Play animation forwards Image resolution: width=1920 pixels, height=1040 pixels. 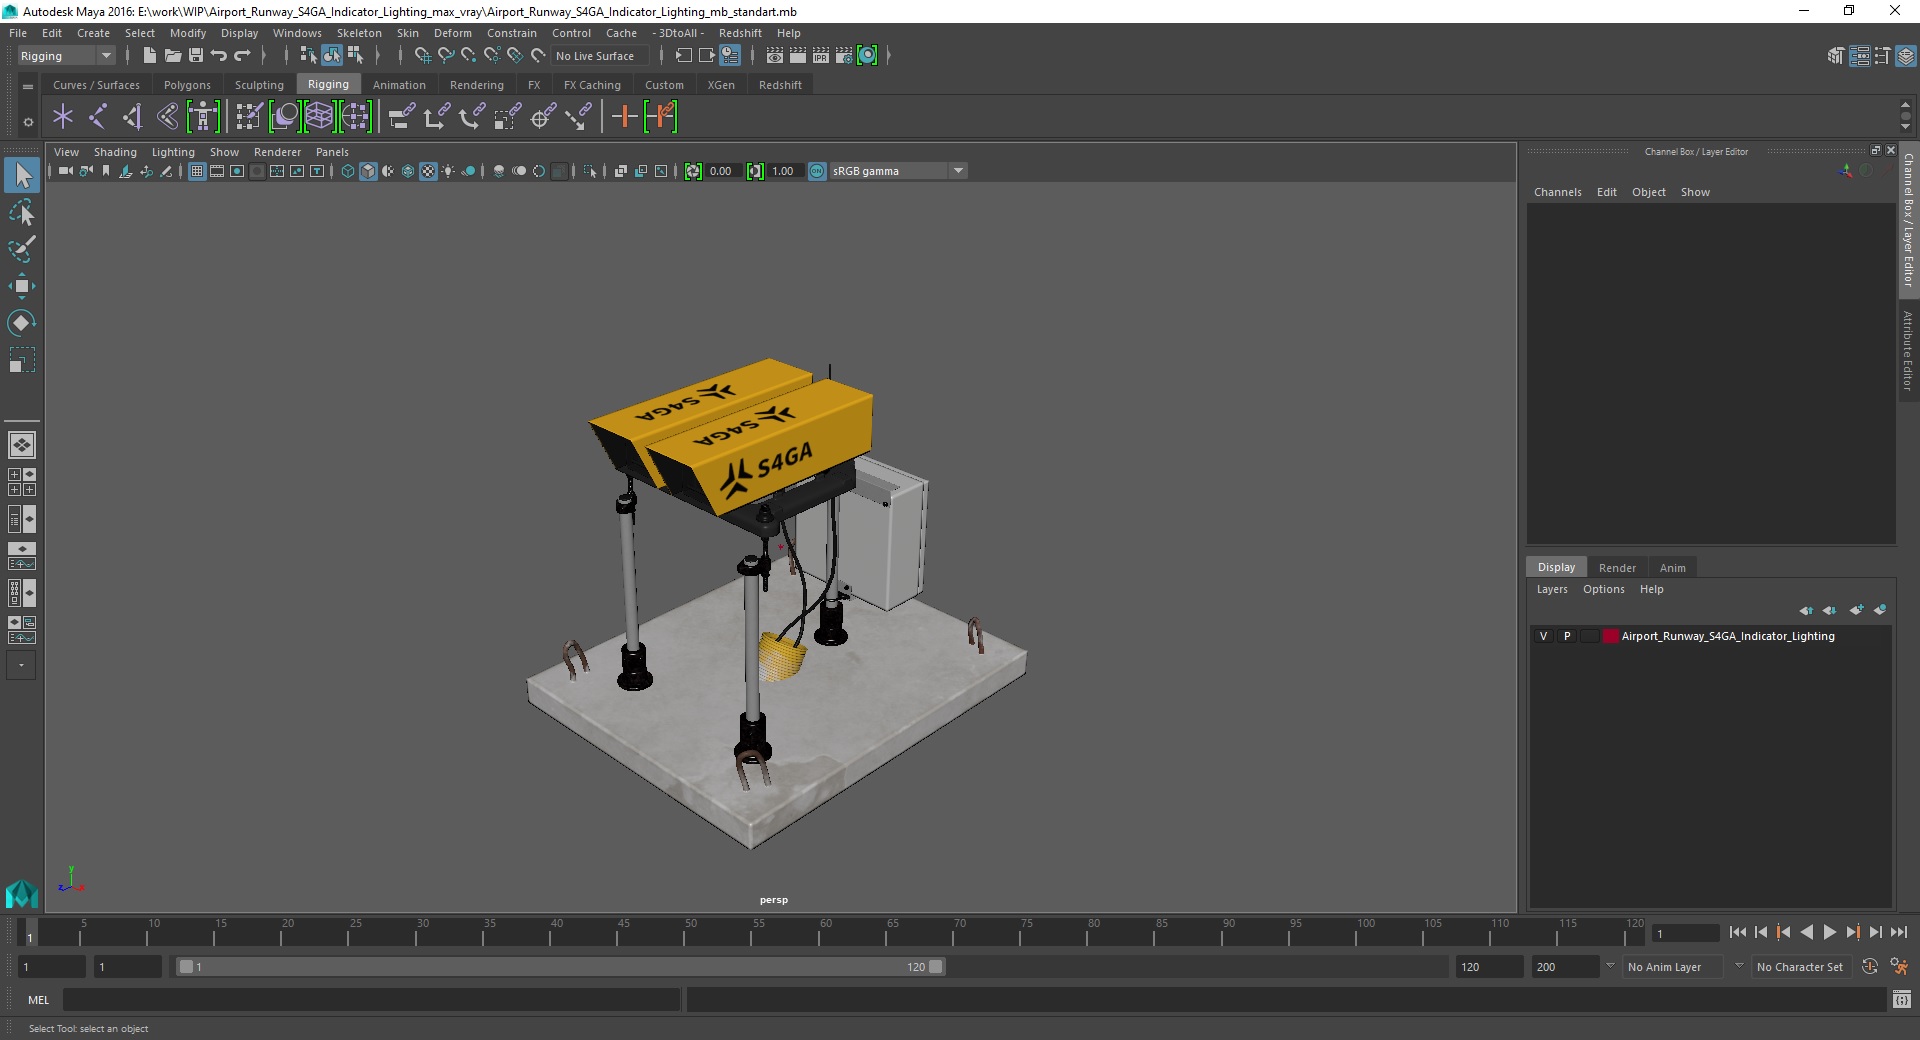tap(1829, 932)
